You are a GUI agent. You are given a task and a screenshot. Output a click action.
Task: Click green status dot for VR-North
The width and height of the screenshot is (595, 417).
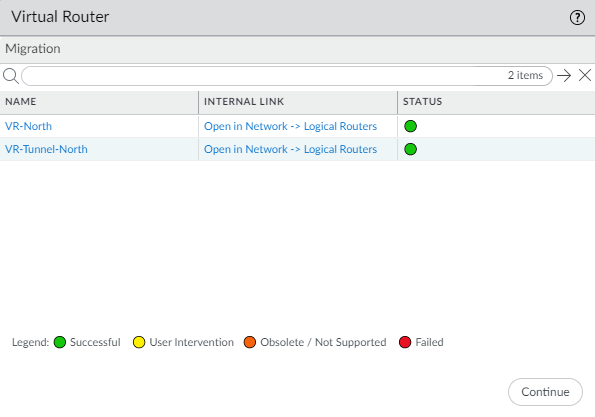(410, 126)
